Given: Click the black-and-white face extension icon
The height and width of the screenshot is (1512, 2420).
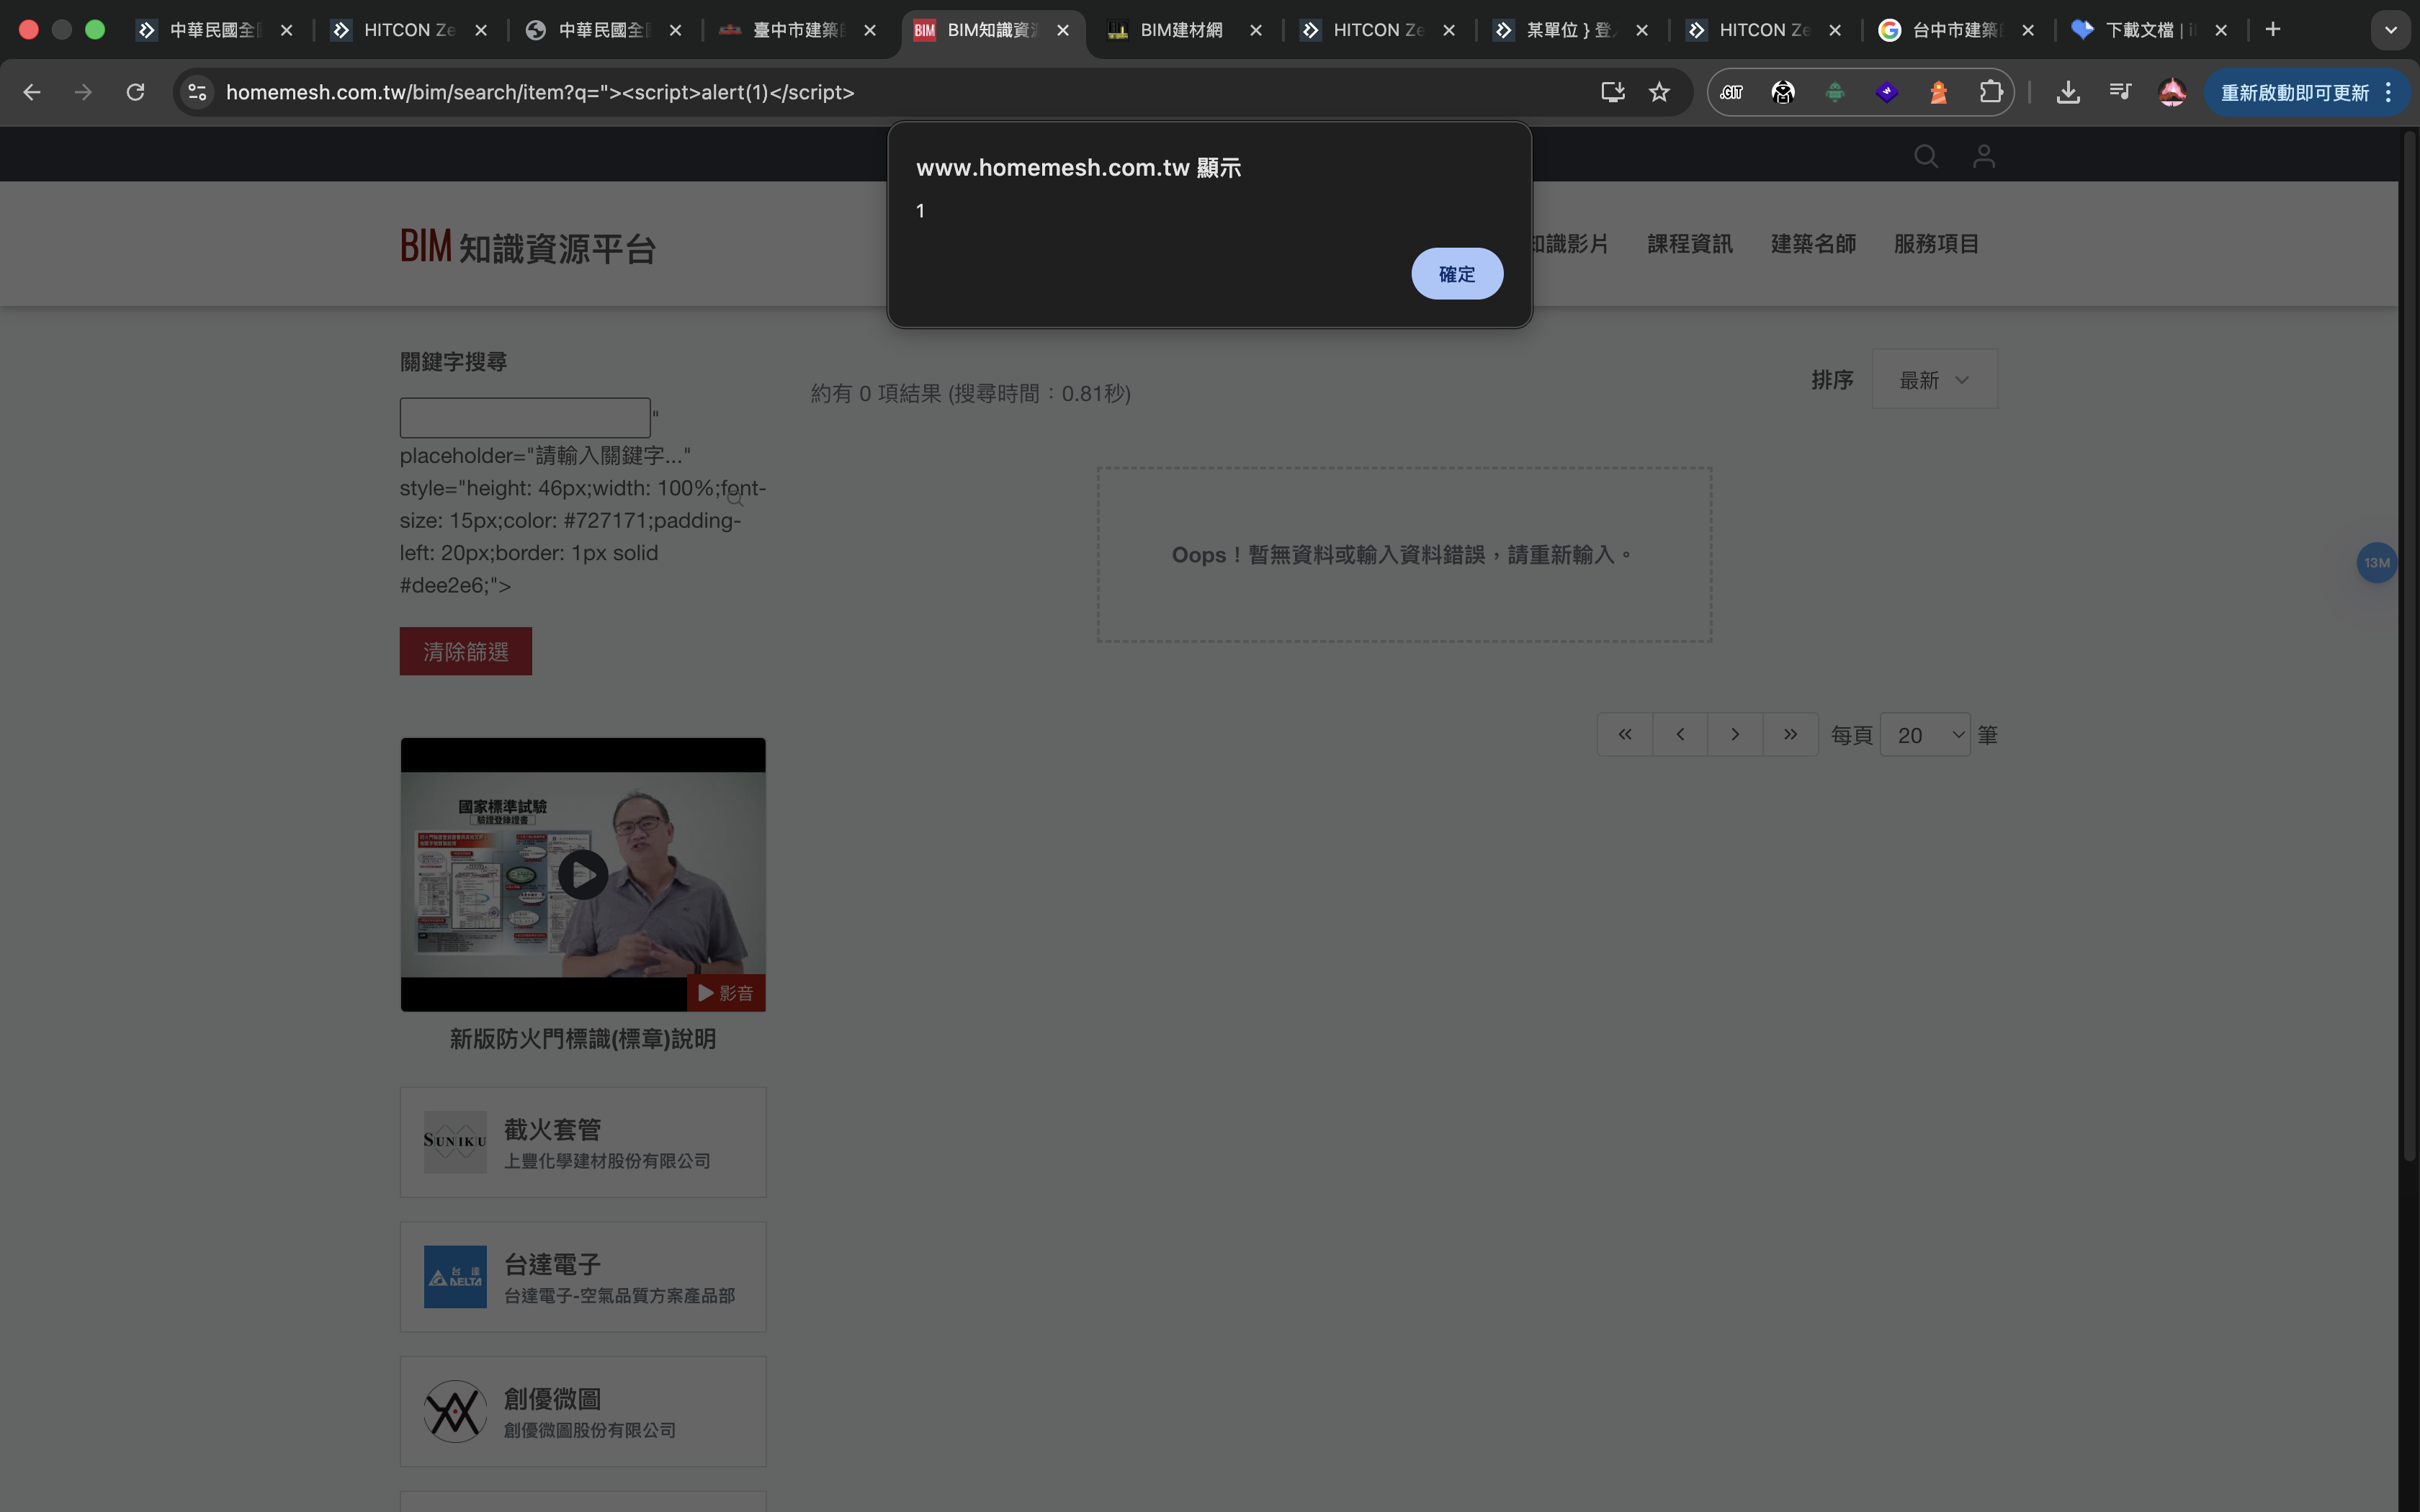Looking at the screenshot, I should coord(1782,92).
